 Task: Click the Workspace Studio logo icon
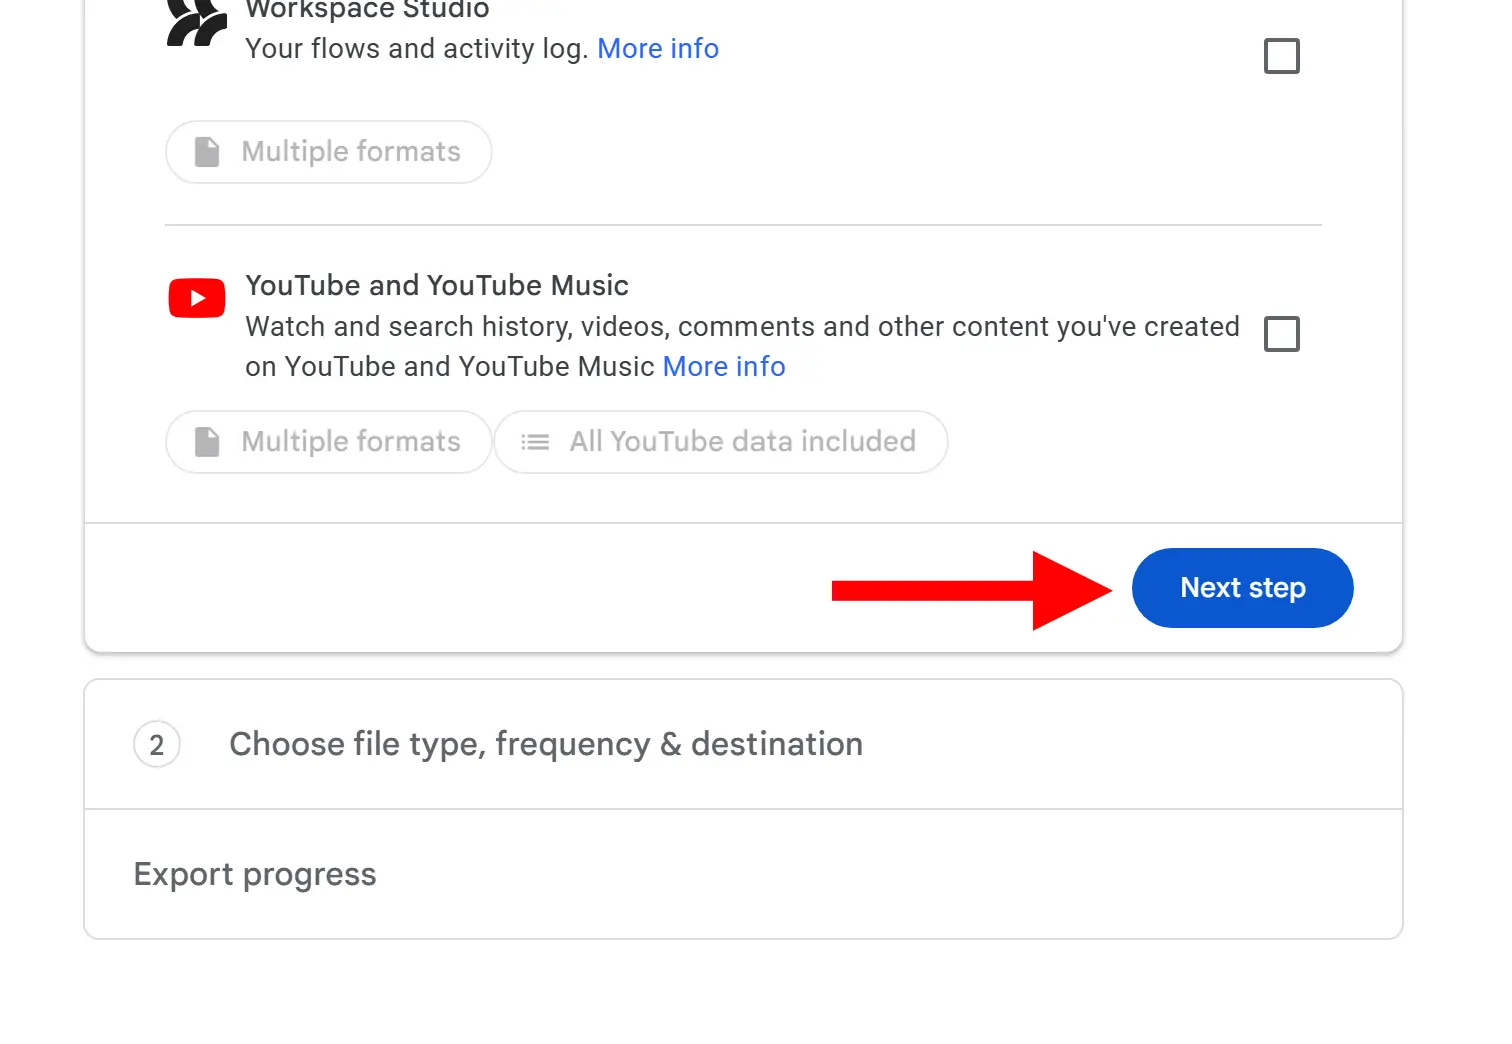click(x=196, y=24)
